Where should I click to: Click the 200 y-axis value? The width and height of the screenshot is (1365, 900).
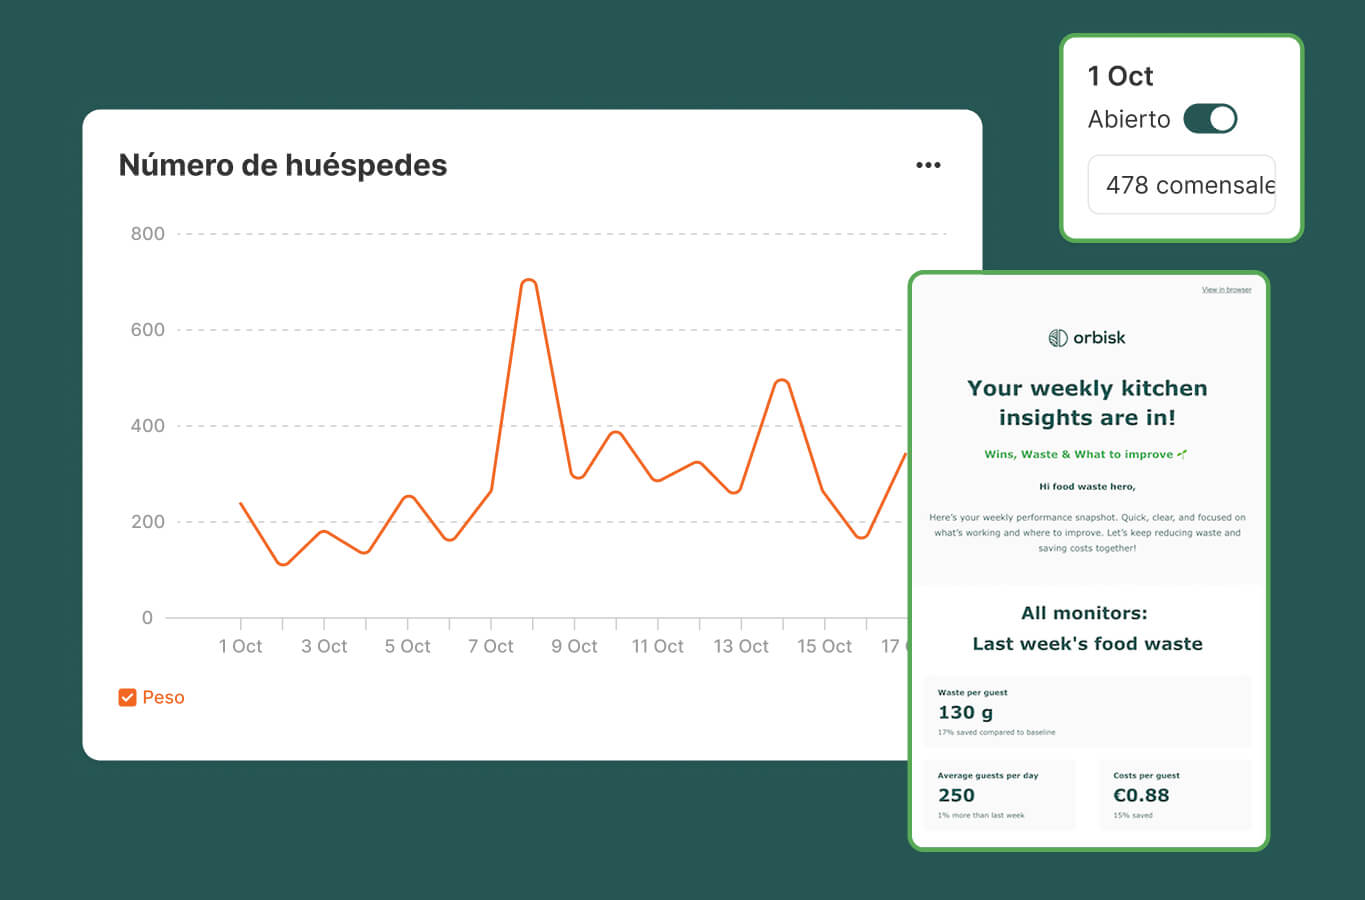(148, 522)
